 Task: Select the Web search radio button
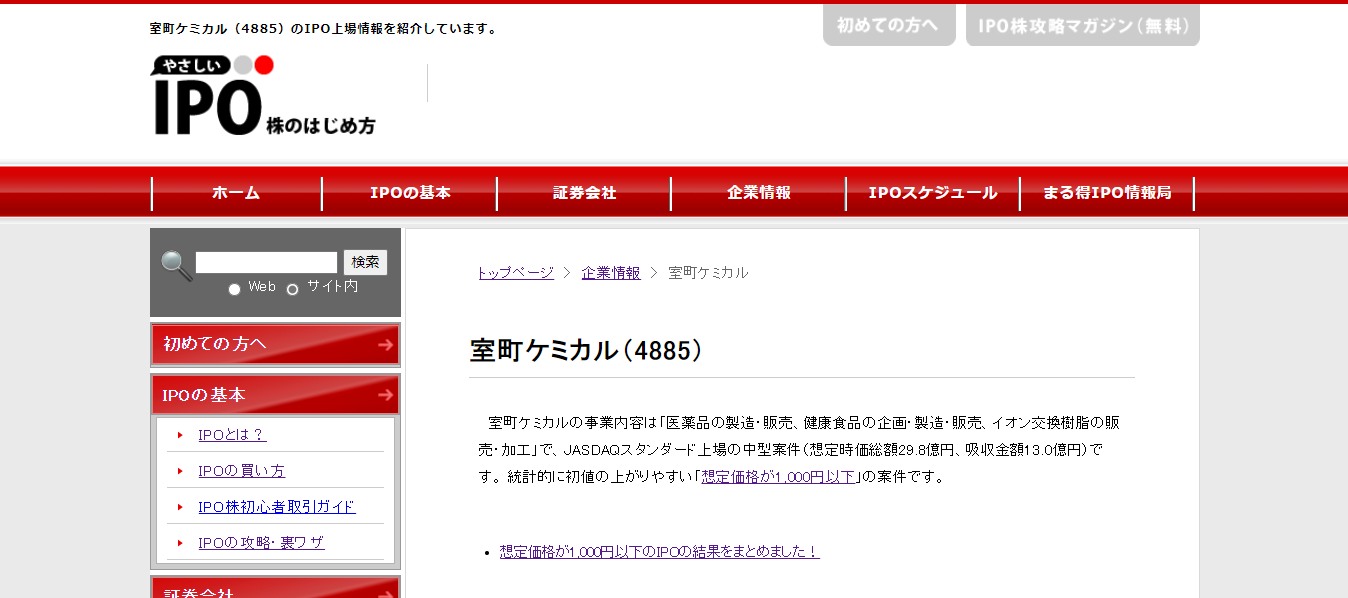tap(234, 289)
